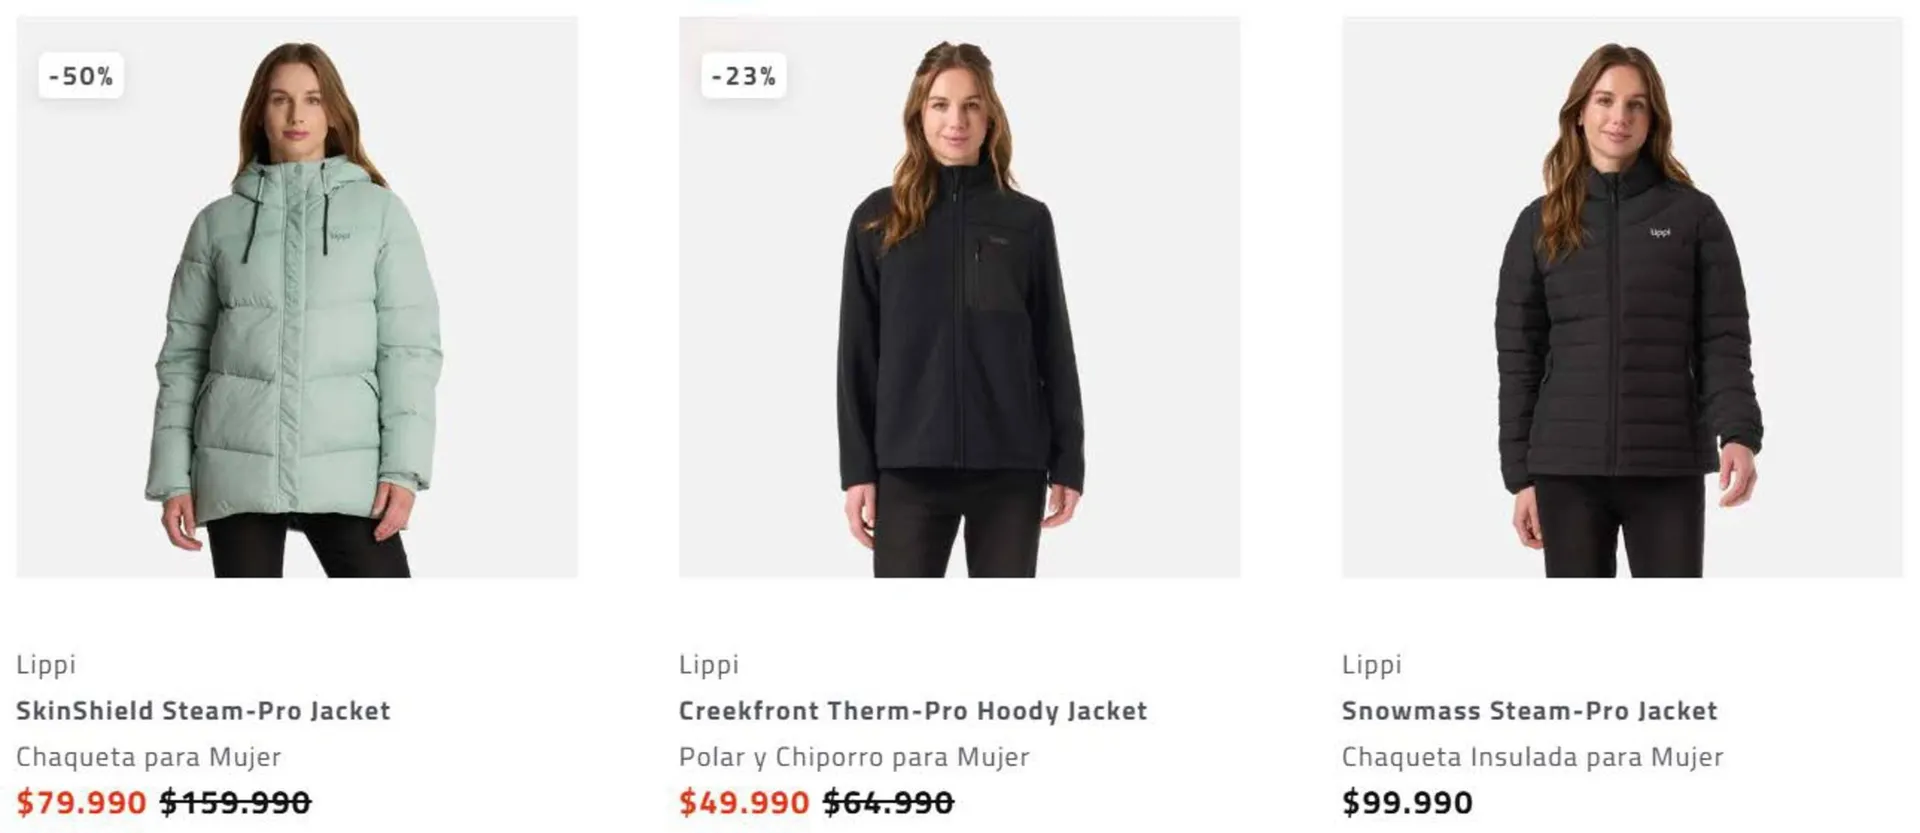Click Lippi brand above the Snowmass jacket

[x=1372, y=665]
